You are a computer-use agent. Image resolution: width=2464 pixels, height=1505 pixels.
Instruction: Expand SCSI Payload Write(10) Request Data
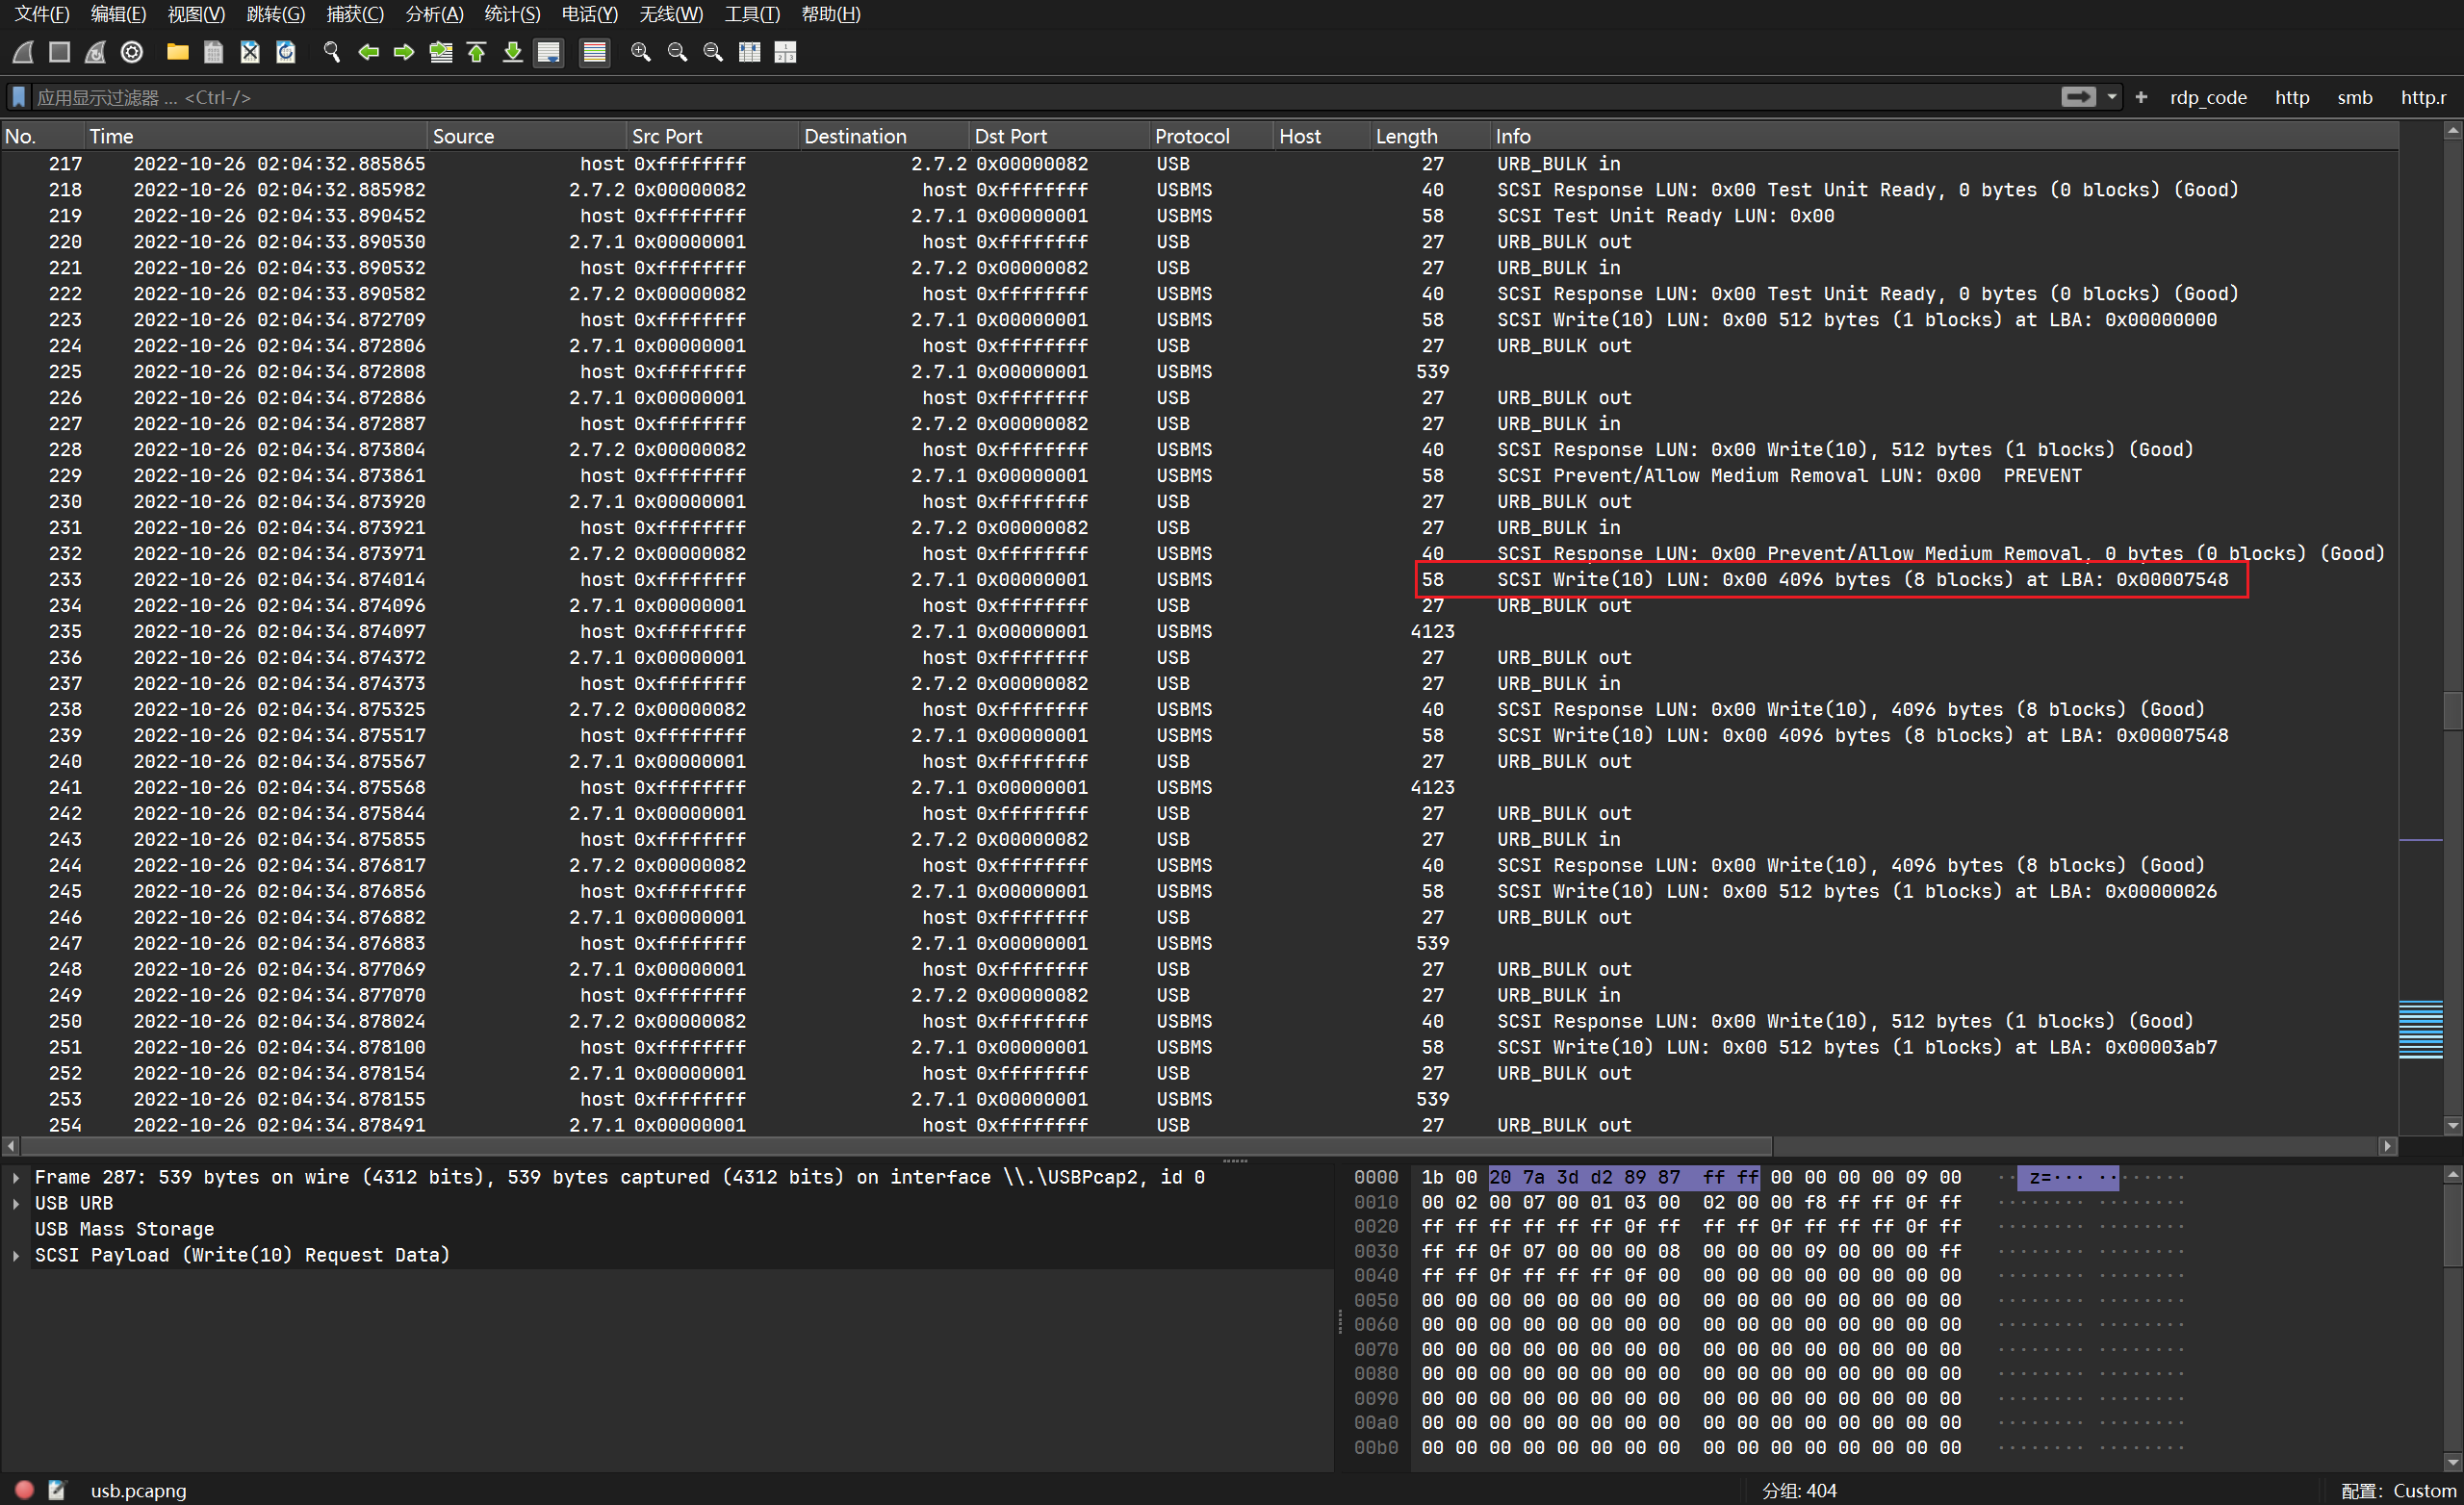click(16, 1255)
